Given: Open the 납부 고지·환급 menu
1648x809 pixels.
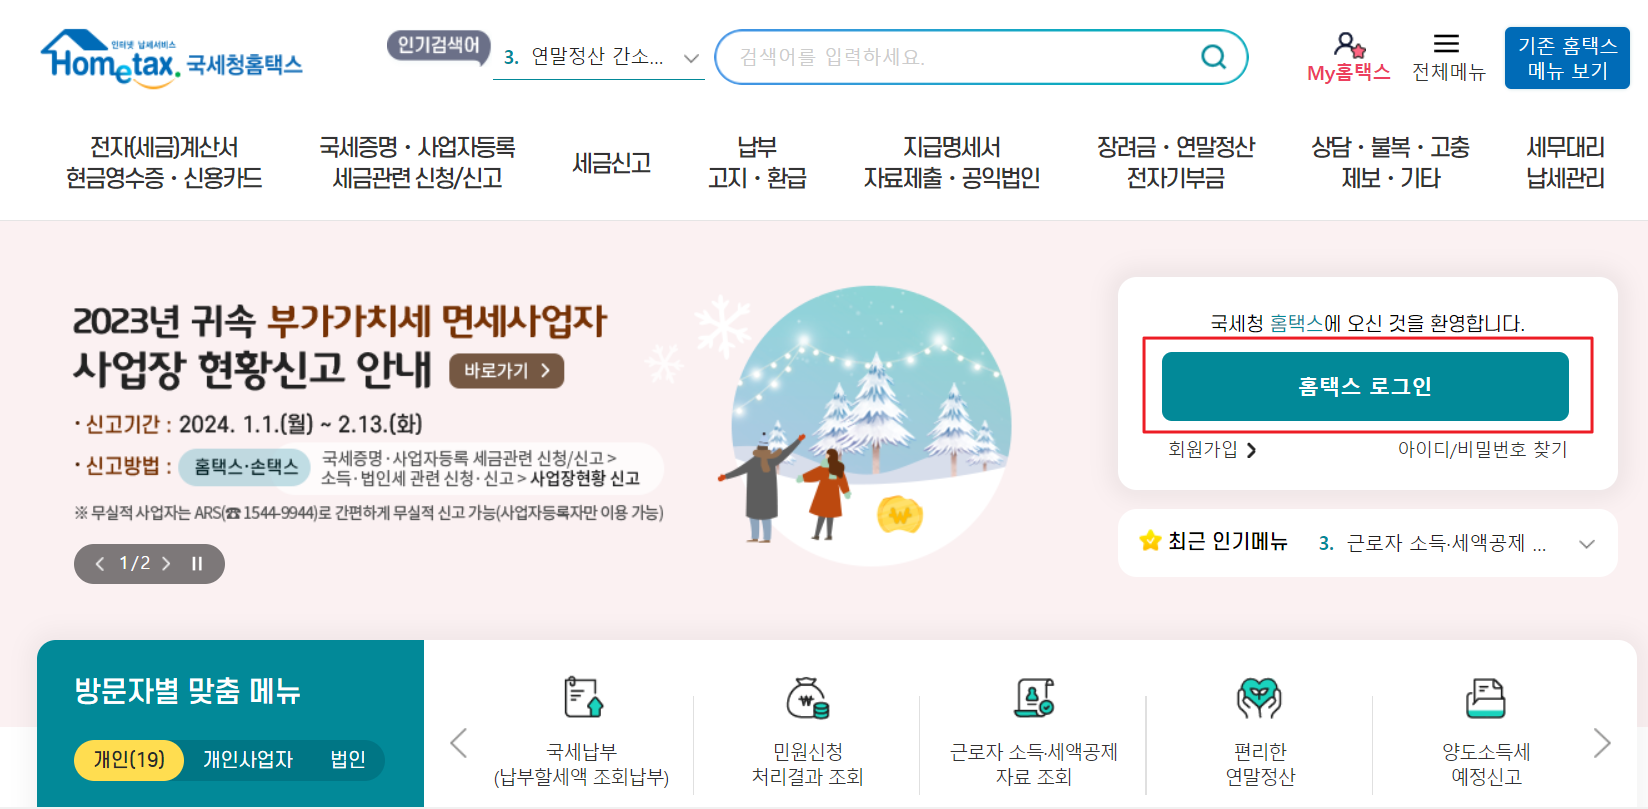Looking at the screenshot, I should pyautogui.click(x=757, y=163).
